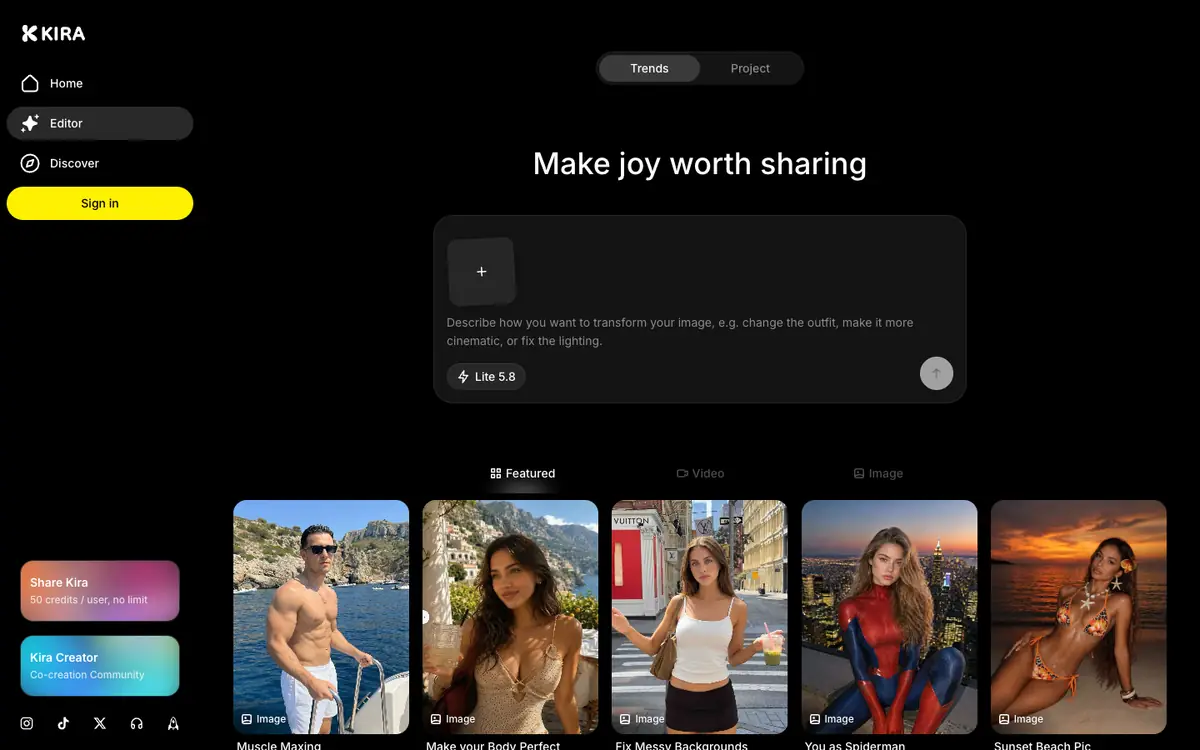
Task: Open Discover in the sidebar
Action: pos(100,163)
